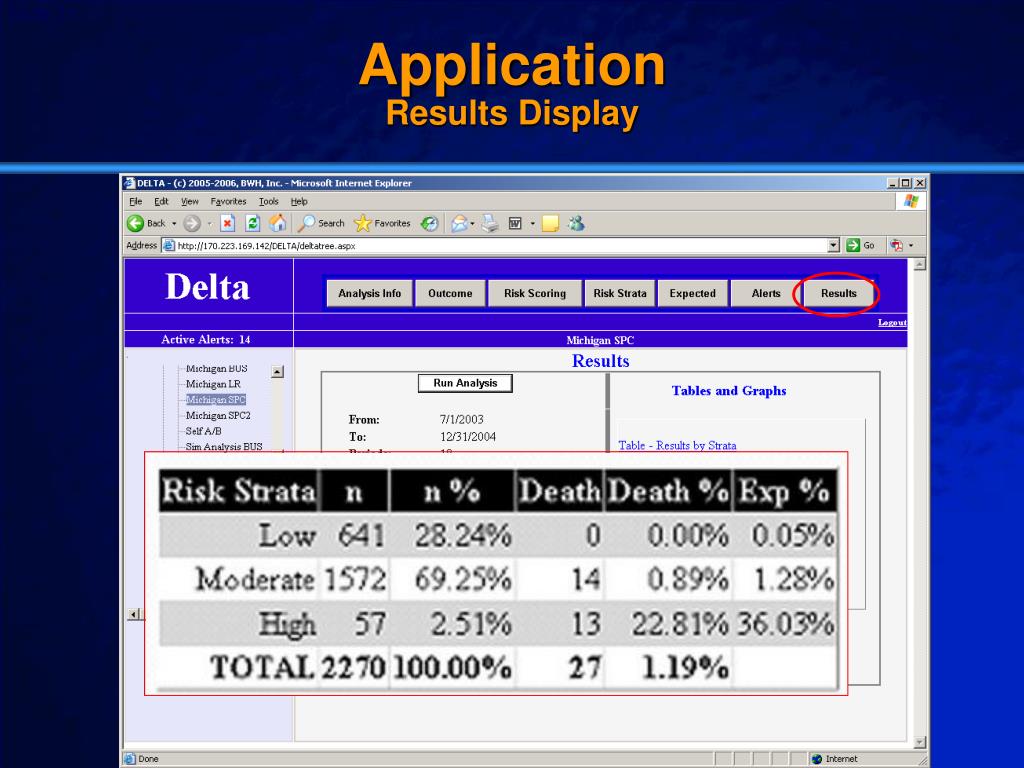Open the History icon in toolbar

429,223
